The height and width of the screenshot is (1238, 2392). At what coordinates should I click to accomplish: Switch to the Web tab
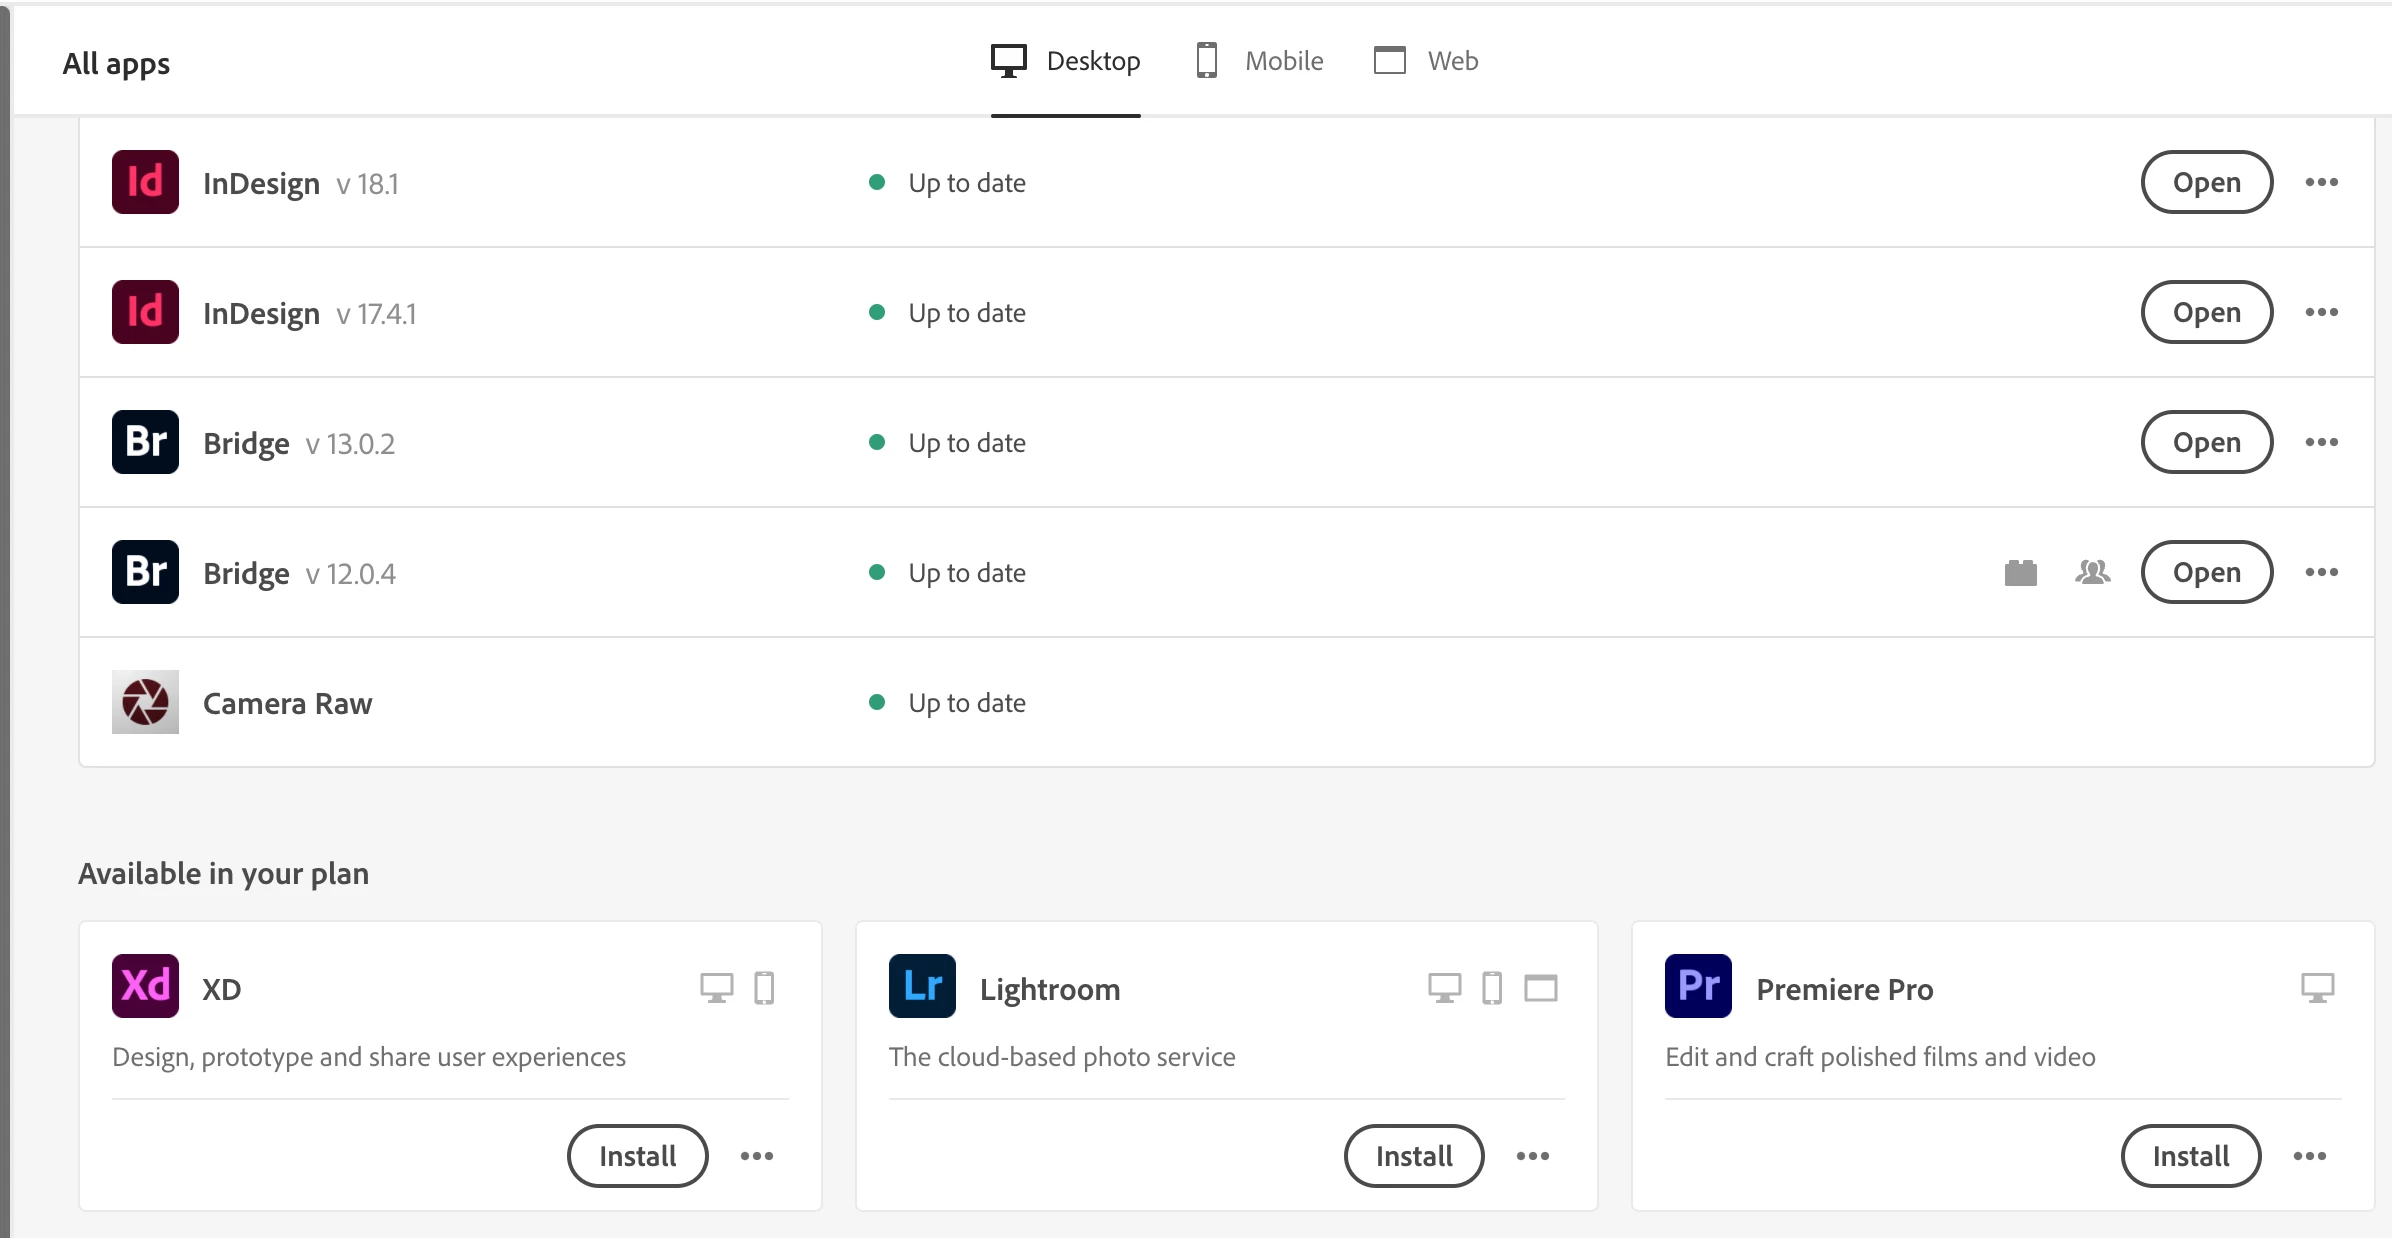[1427, 61]
